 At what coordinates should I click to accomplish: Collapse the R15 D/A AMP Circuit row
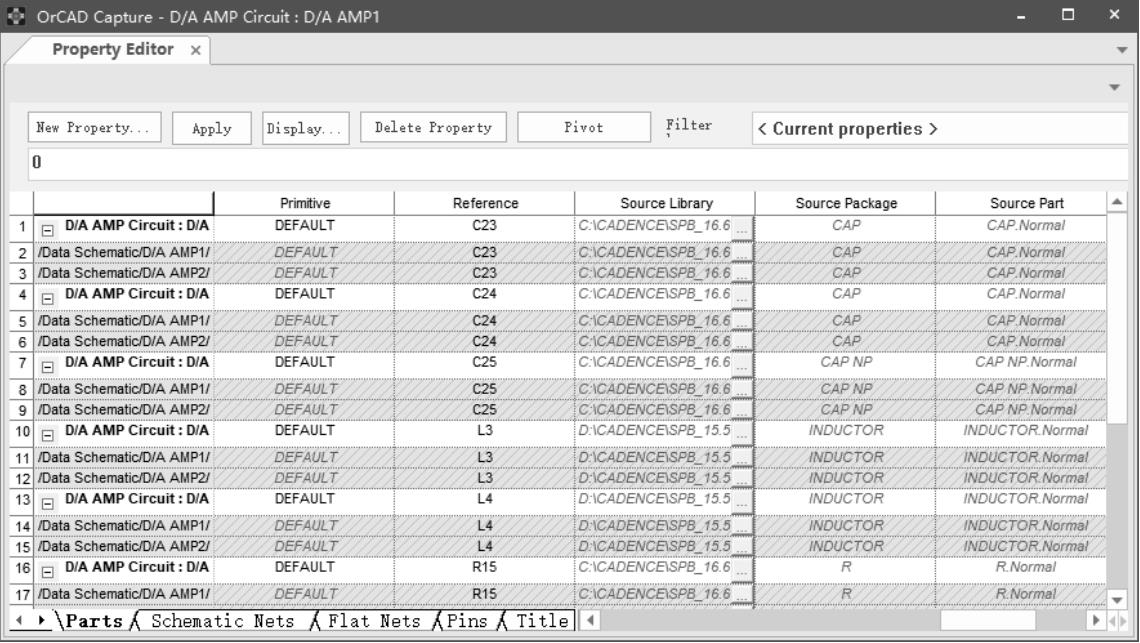[48, 572]
